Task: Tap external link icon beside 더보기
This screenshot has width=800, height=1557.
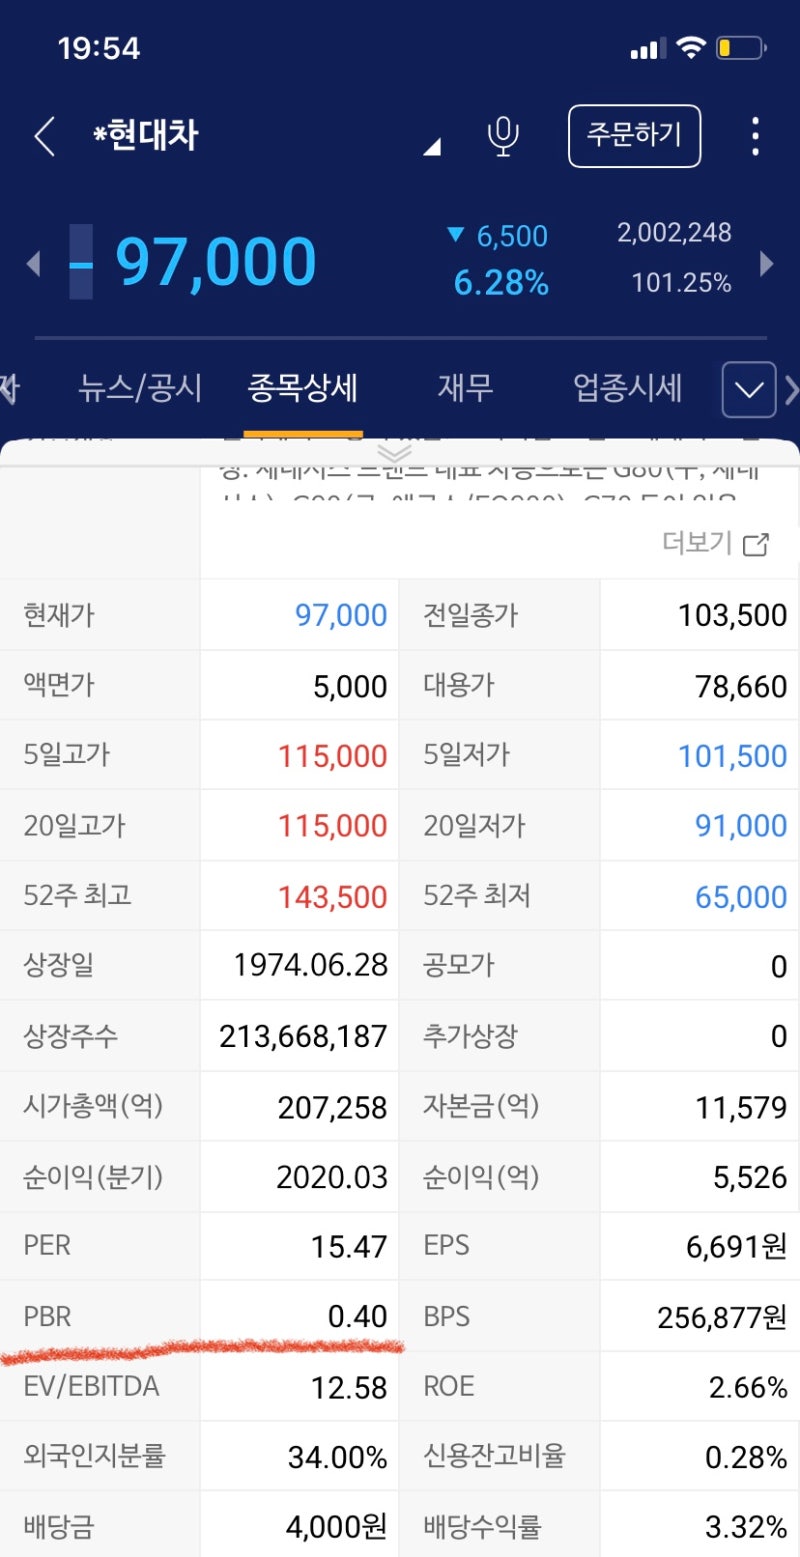Action: pyautogui.click(x=757, y=544)
